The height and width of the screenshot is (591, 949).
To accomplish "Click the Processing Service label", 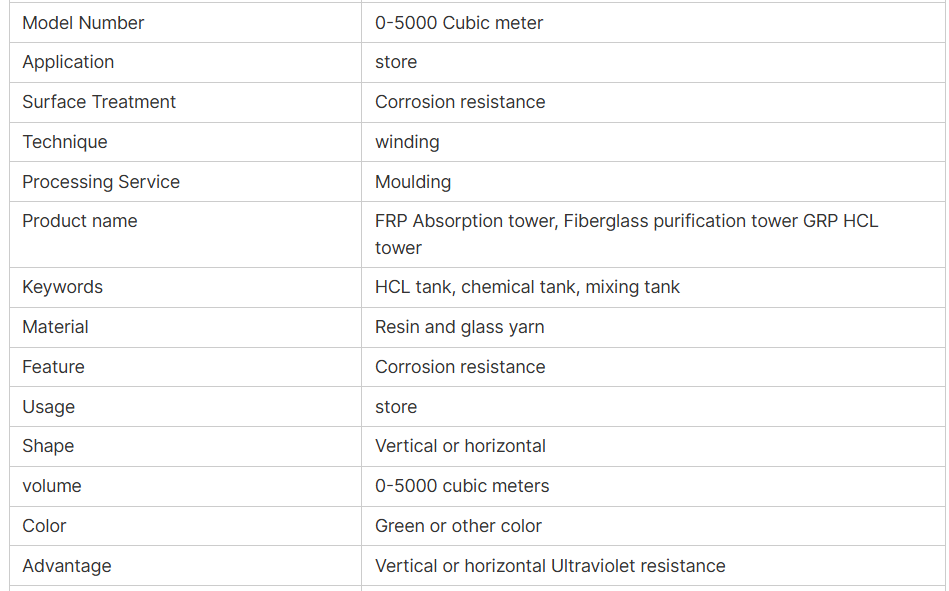I will click(101, 182).
